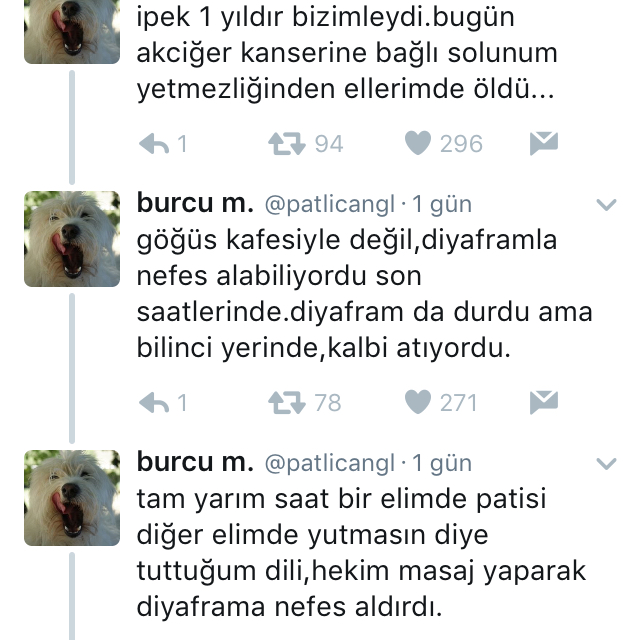Image resolution: width=640 pixels, height=640 pixels.
Task: Reply to the tweet about ipek's death
Action: point(154,144)
